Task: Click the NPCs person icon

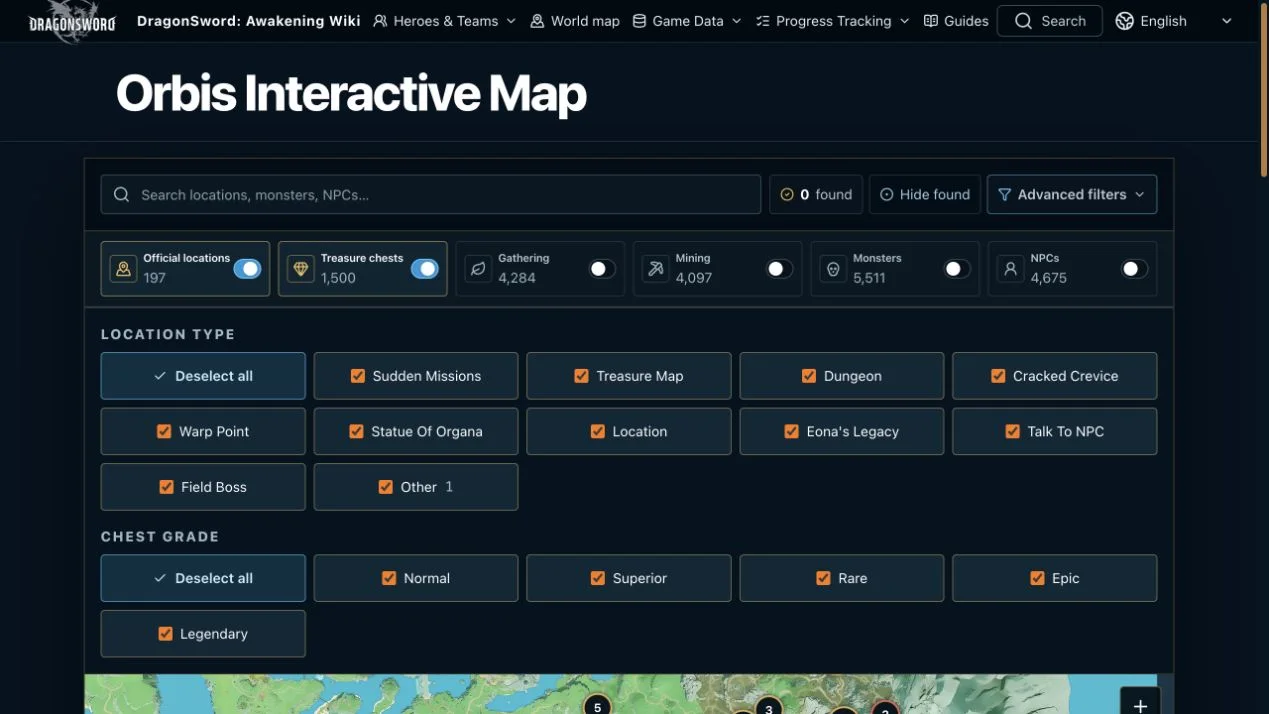Action: tap(1011, 269)
